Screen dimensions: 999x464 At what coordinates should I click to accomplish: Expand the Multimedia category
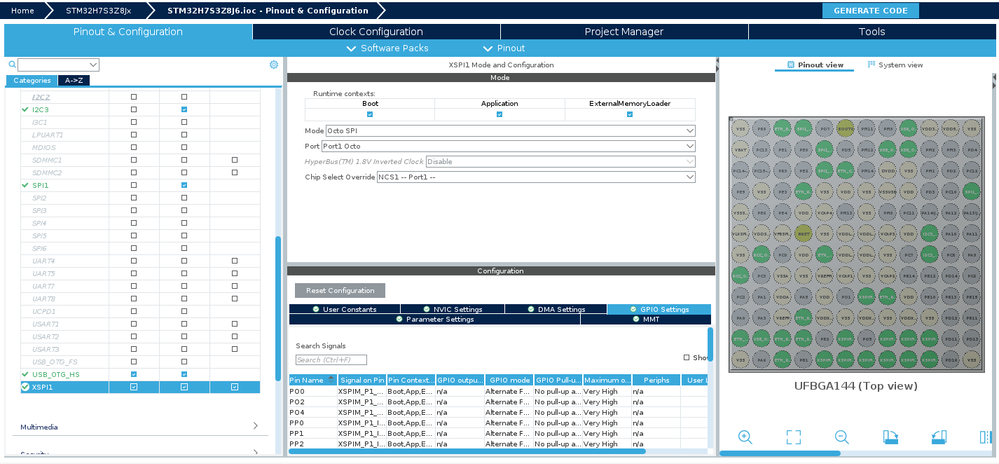click(139, 426)
